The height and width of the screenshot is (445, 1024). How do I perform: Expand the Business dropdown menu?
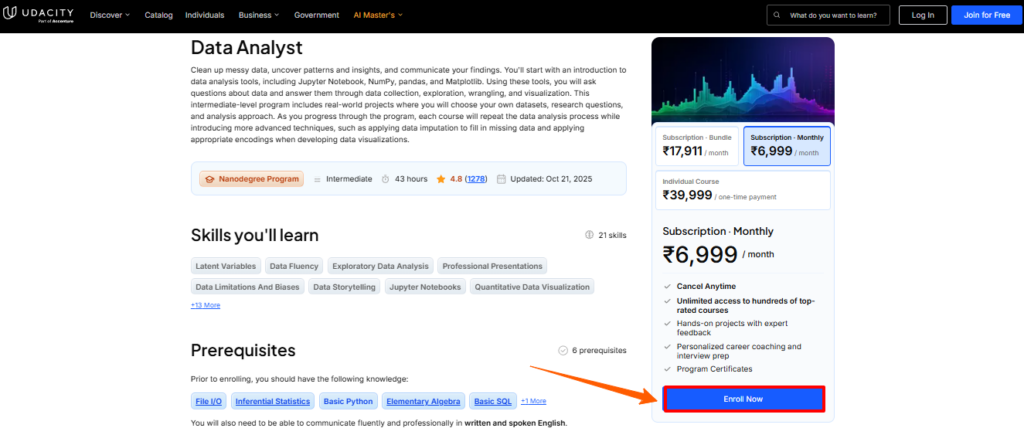(x=259, y=15)
